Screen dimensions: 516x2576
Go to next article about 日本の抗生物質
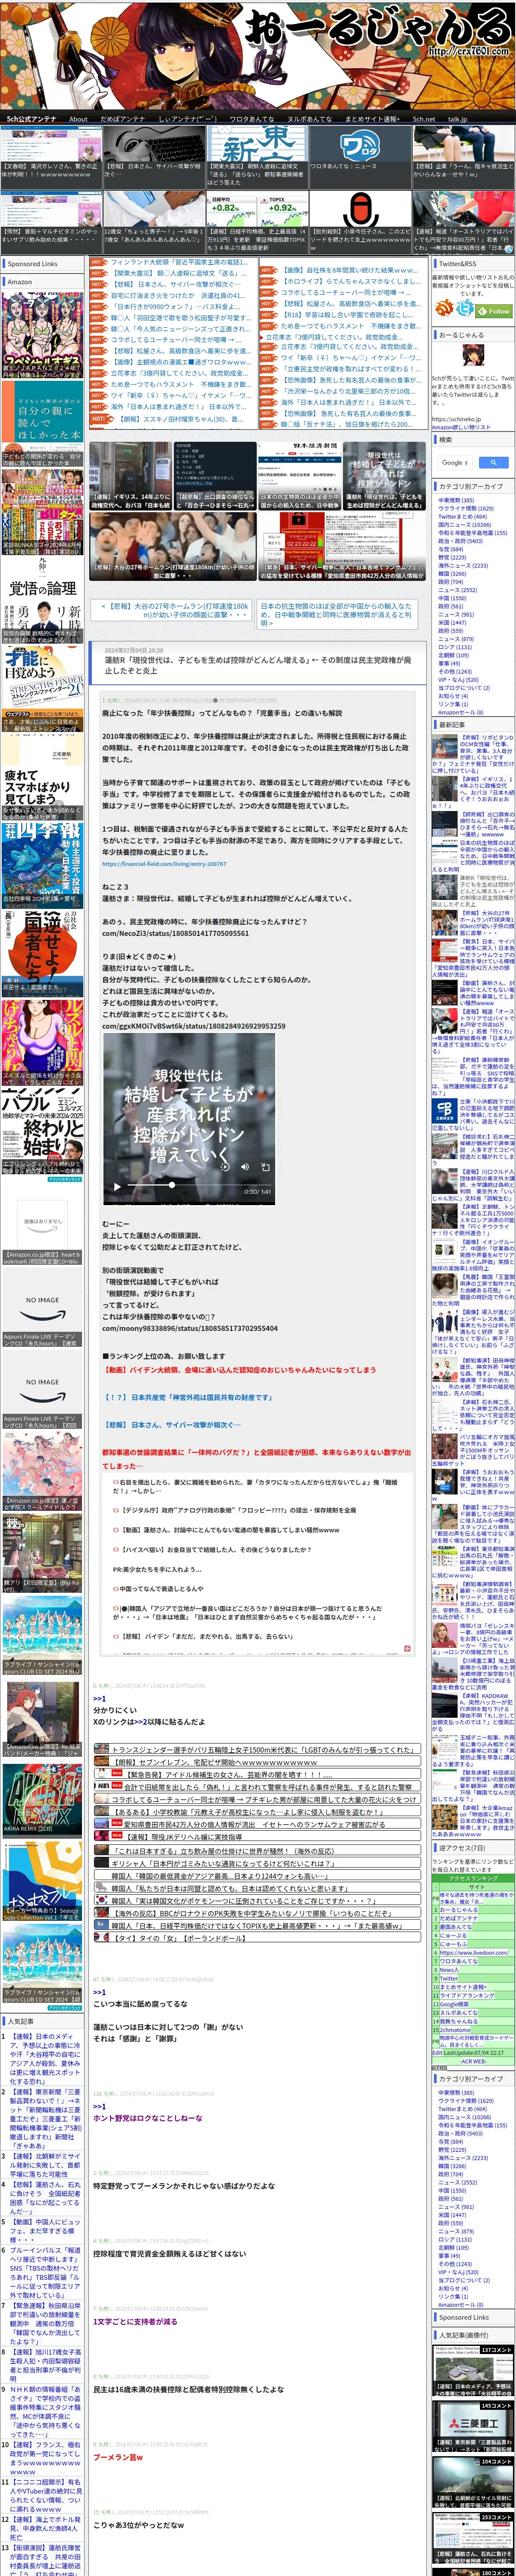337,614
